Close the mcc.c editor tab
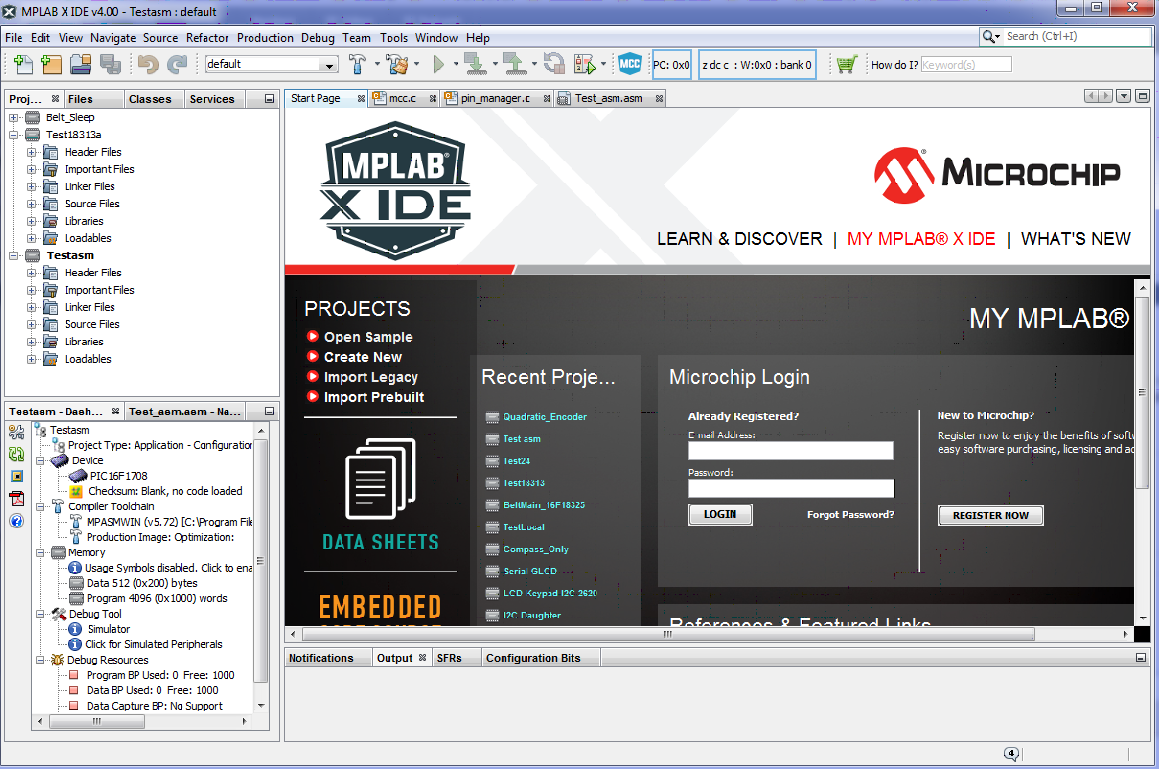Viewport: 1159px width, 769px height. pyautogui.click(x=433, y=98)
